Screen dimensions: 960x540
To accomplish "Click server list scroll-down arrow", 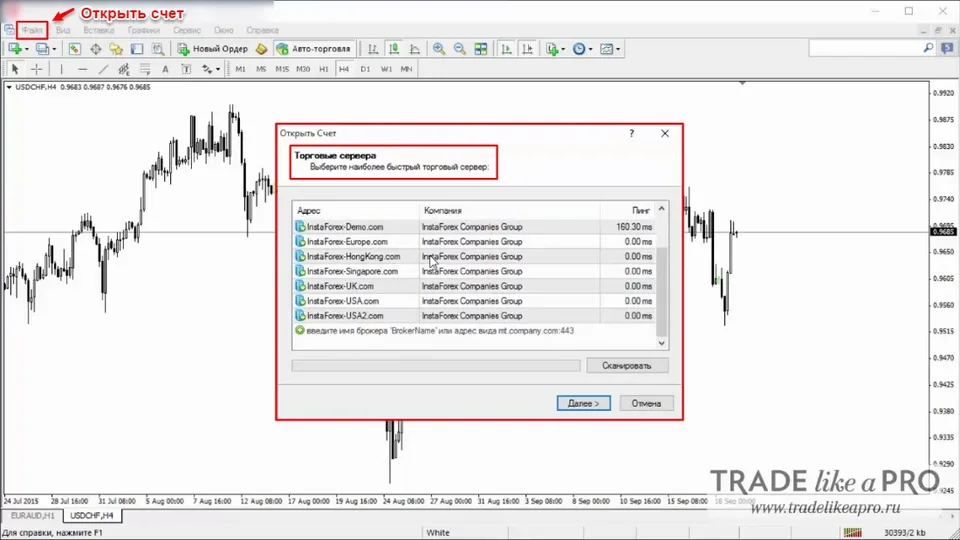I will (x=661, y=343).
